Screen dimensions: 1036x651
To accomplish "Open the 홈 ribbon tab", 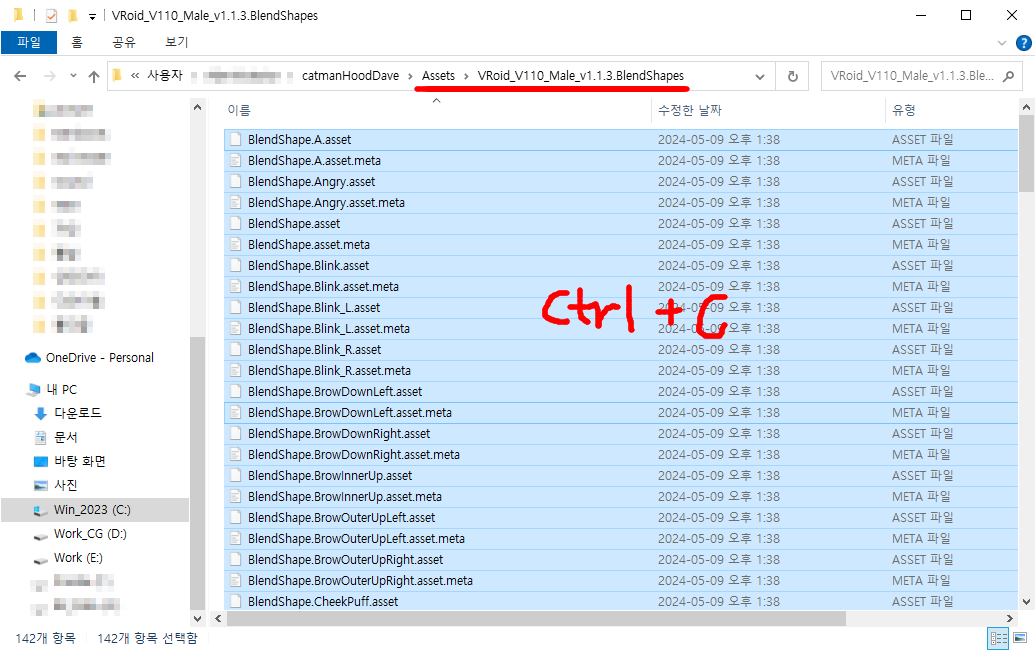I will tap(77, 42).
